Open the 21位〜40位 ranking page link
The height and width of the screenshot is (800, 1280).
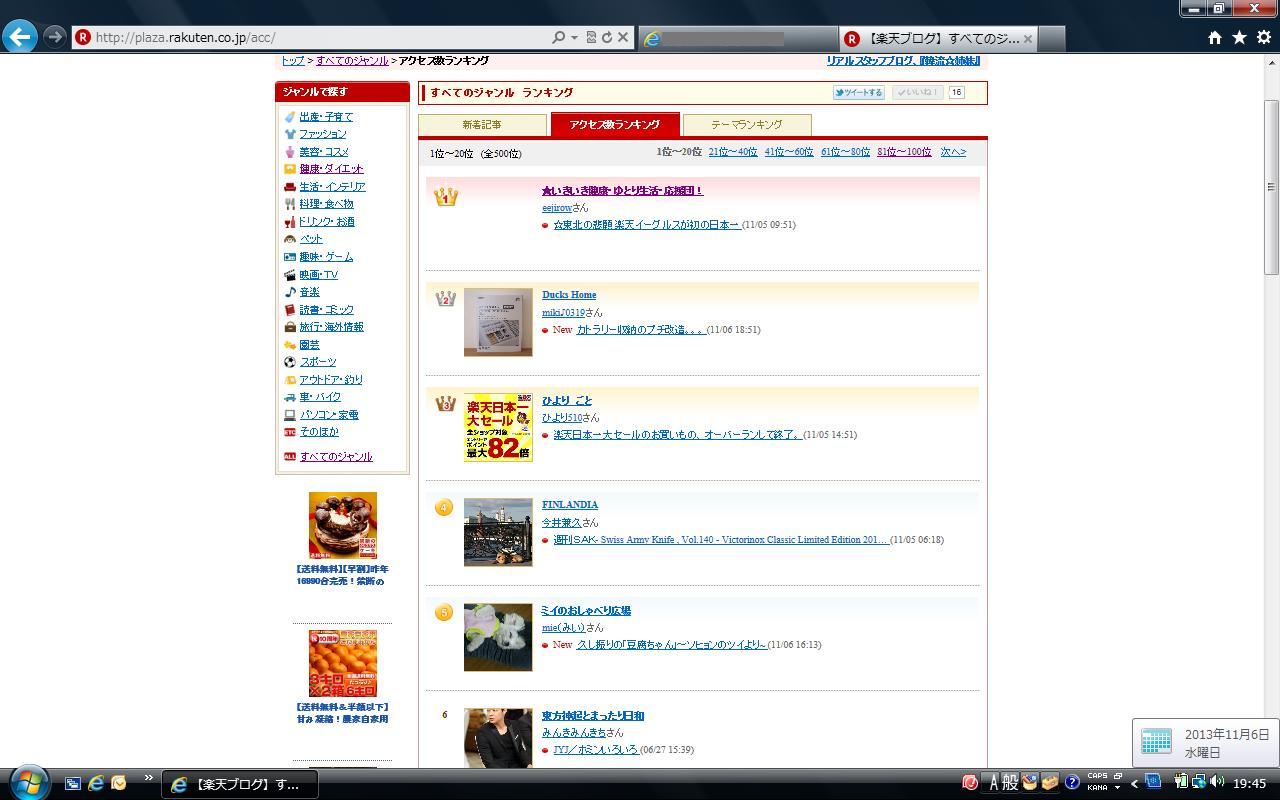click(x=732, y=152)
